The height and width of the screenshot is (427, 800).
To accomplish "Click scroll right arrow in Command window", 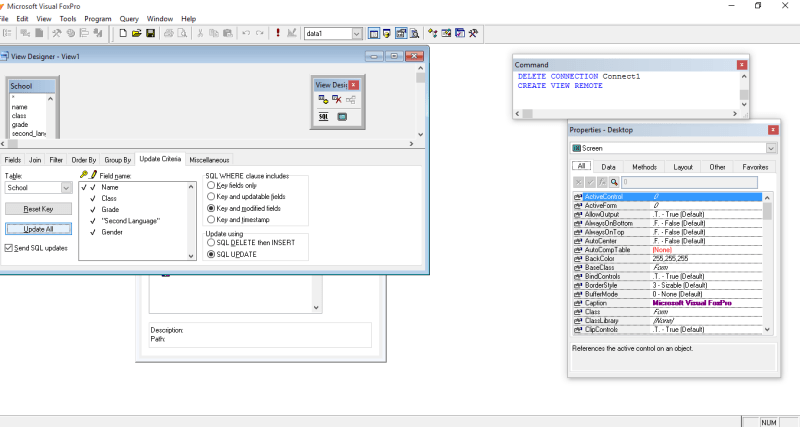I will coord(735,114).
